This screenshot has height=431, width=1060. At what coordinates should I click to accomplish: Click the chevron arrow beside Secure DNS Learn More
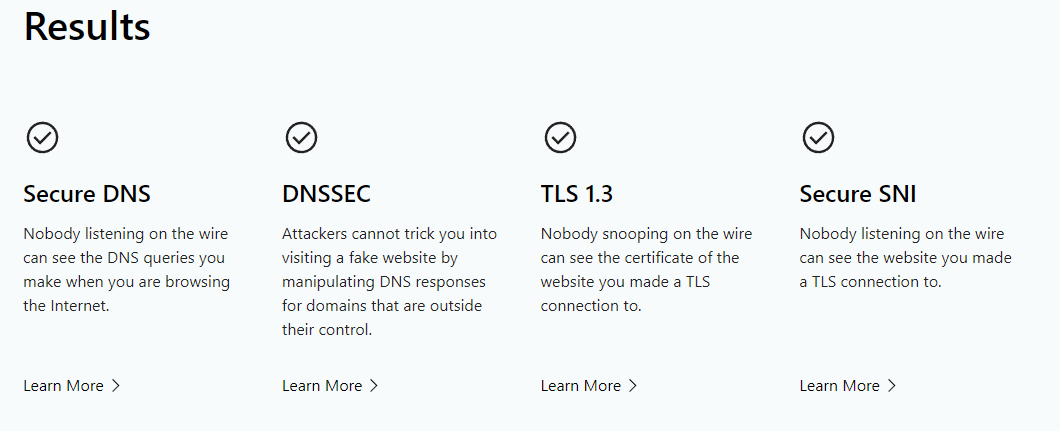[116, 386]
